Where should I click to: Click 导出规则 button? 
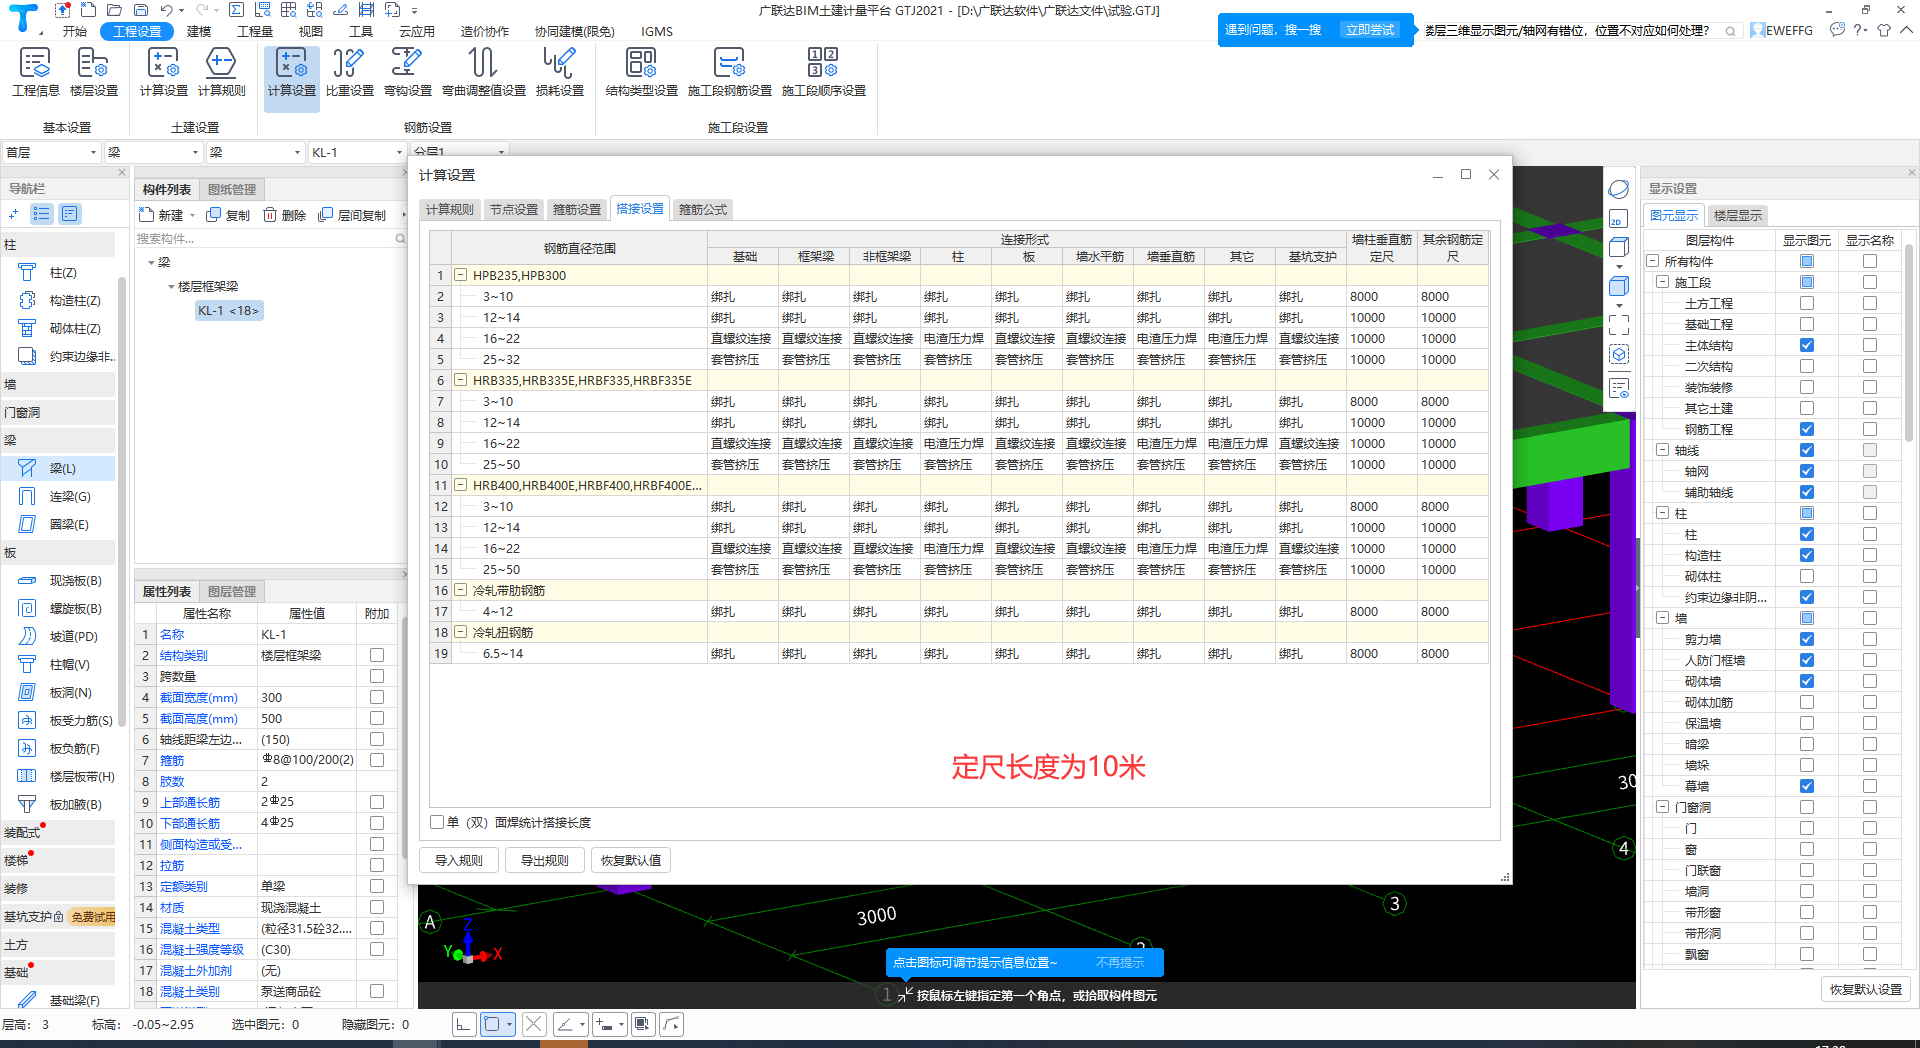point(545,860)
